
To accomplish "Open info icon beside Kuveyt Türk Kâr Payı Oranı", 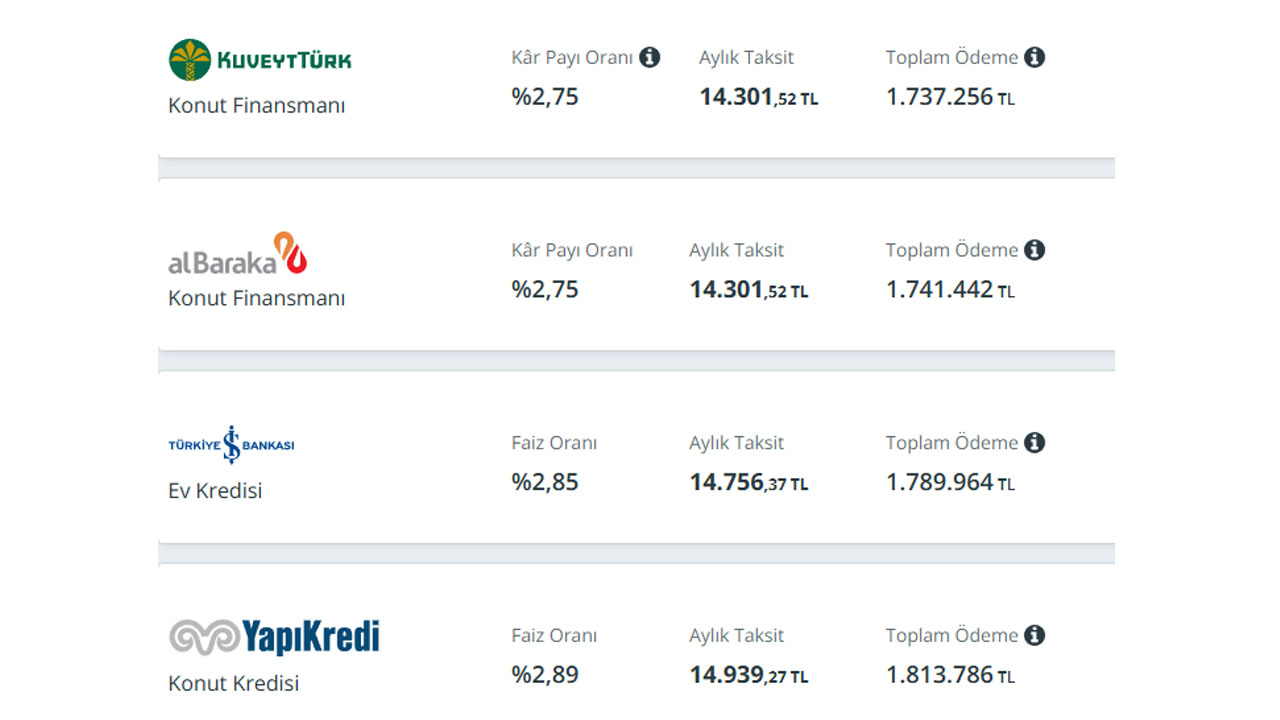I will [x=650, y=57].
